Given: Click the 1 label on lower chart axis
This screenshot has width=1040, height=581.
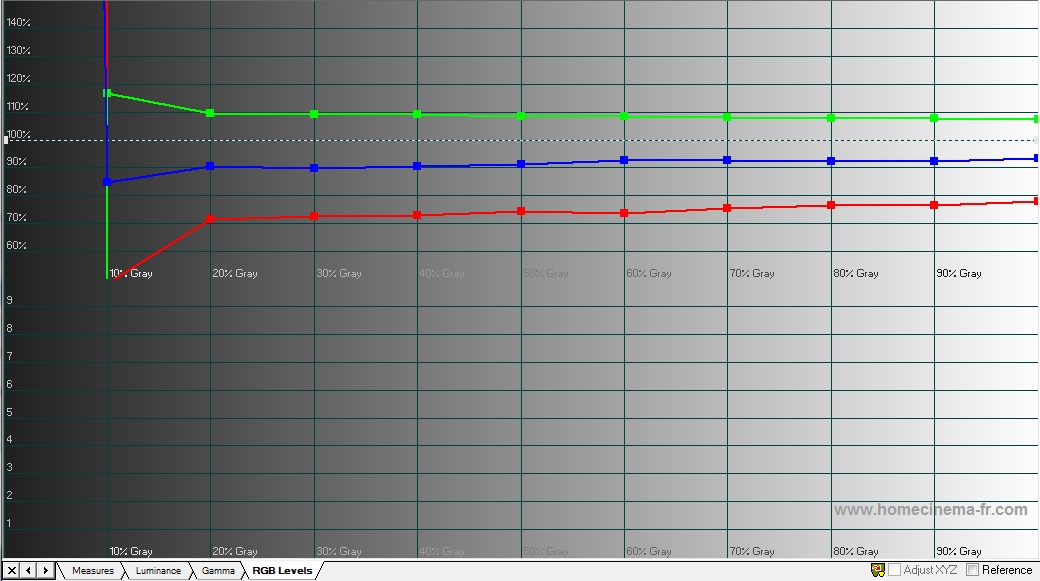Looking at the screenshot, I should [x=9, y=523].
